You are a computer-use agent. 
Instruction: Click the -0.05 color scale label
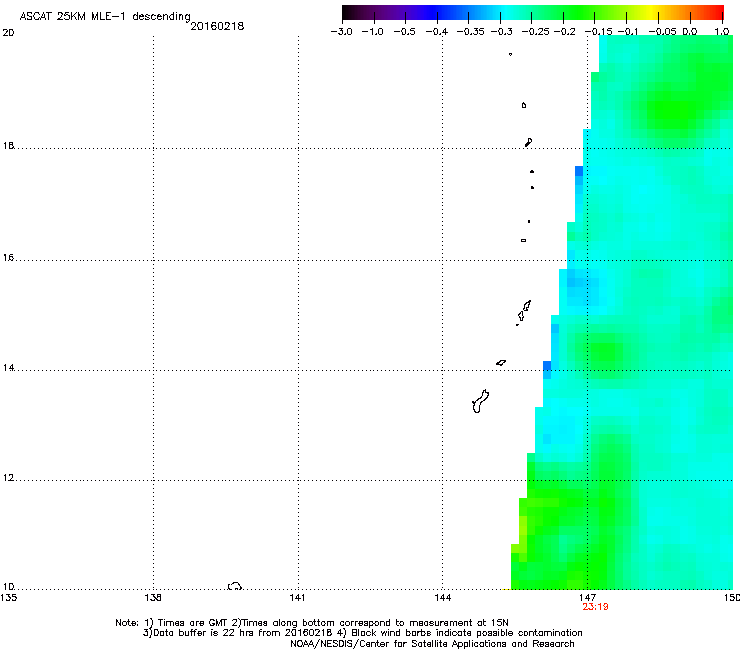coord(663,32)
